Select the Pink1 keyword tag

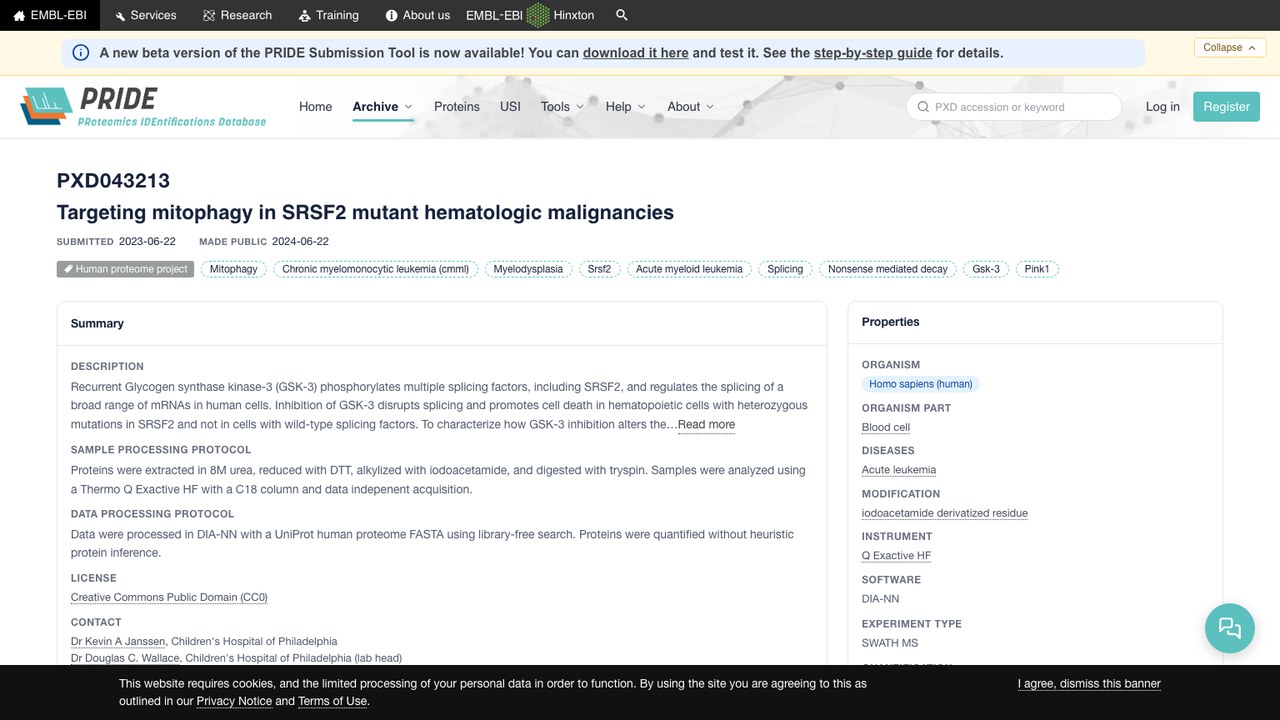tap(1037, 269)
